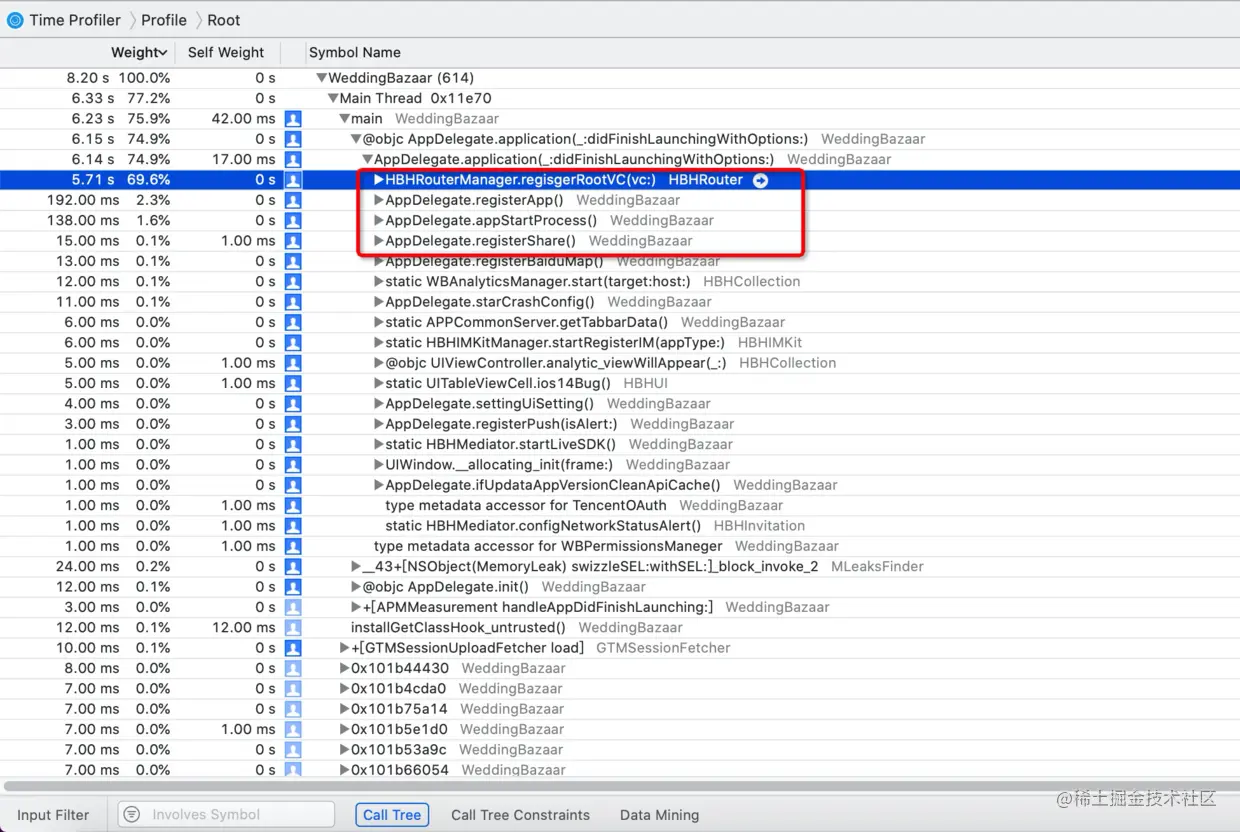Expand HBHRouterManager.regisgerRootVC(vc:) row
This screenshot has height=832, width=1240.
(x=379, y=180)
